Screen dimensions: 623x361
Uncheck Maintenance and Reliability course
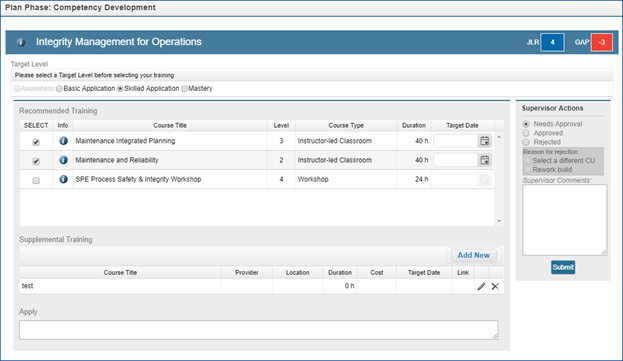[36, 161]
